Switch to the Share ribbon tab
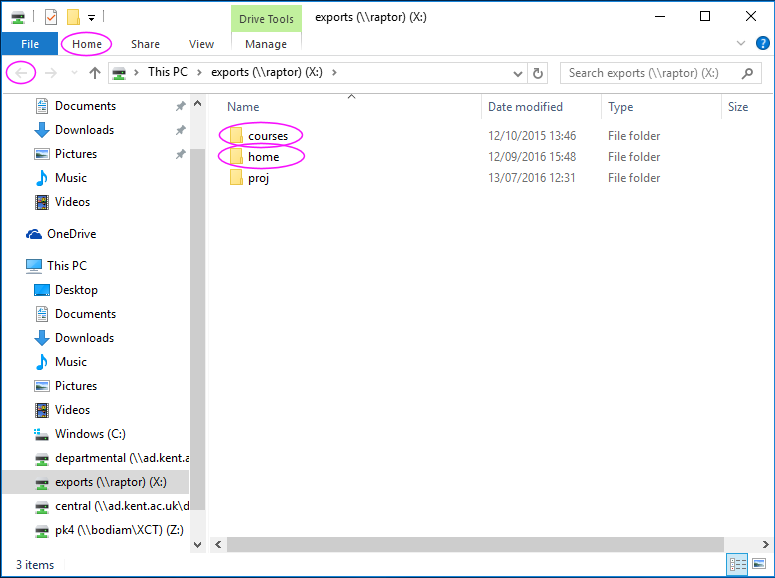This screenshot has width=775, height=578. pyautogui.click(x=145, y=44)
